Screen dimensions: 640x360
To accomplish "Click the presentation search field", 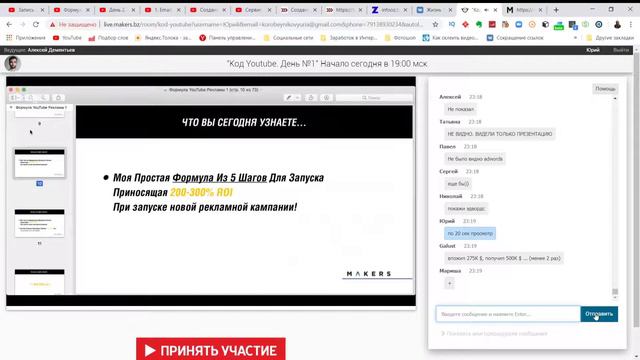I will point(373,98).
